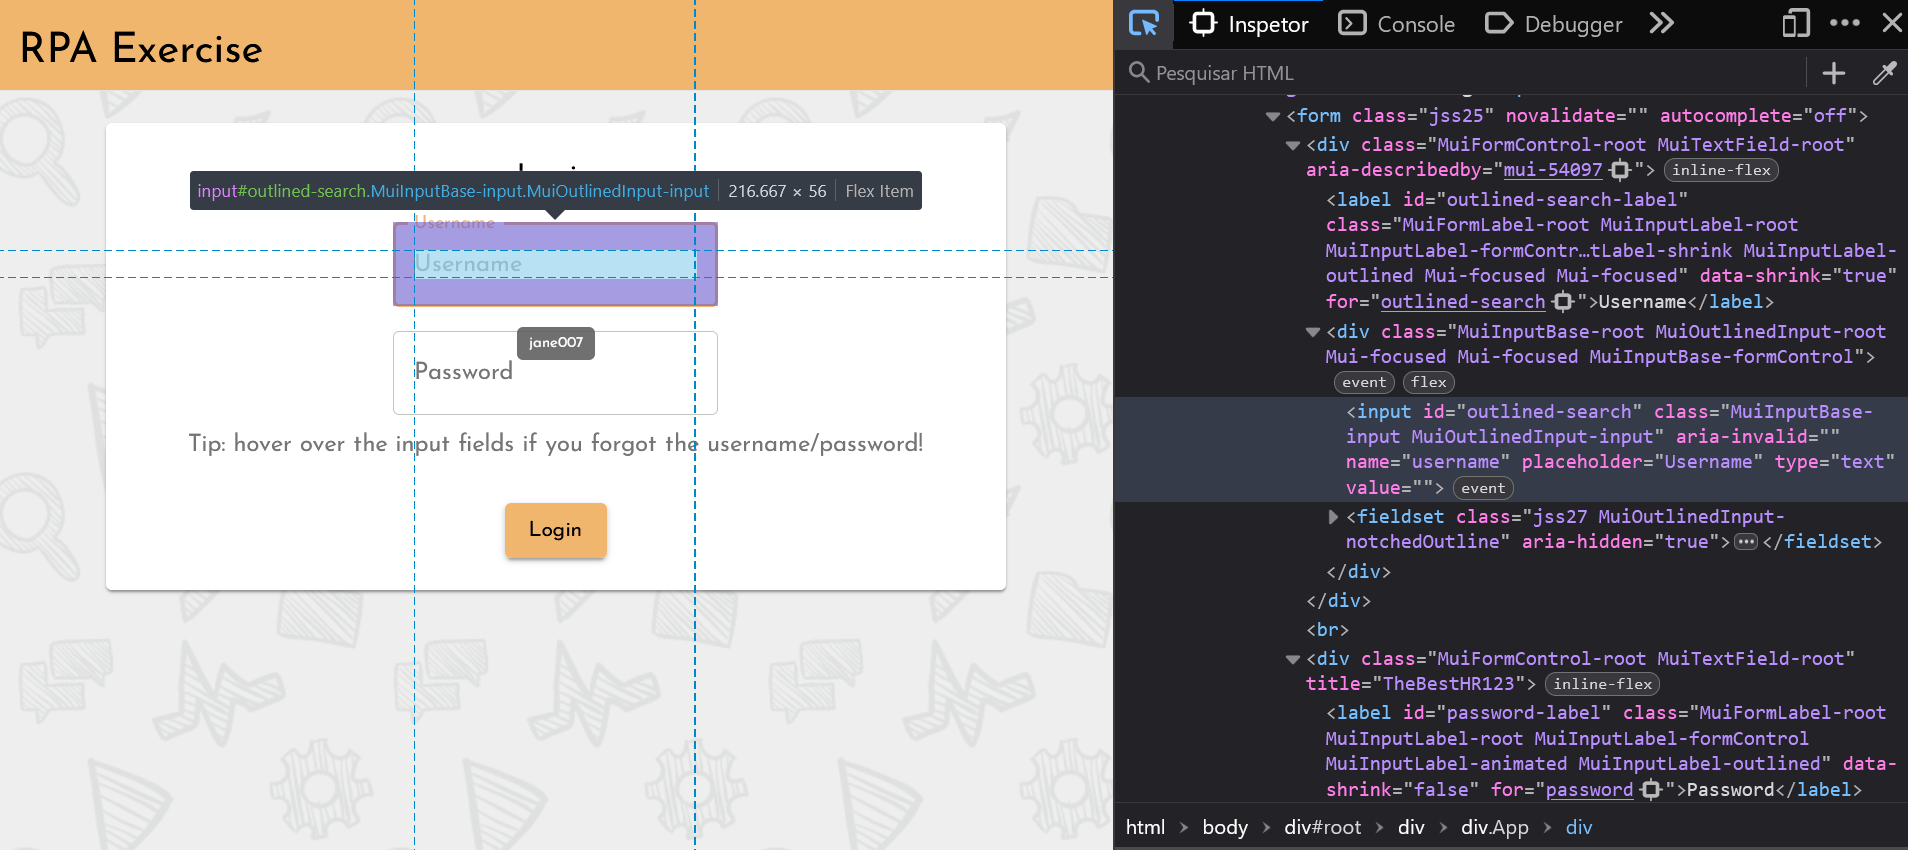The image size is (1908, 850).
Task: Select div.App in the breadcrumb trail
Action: coord(1494,827)
